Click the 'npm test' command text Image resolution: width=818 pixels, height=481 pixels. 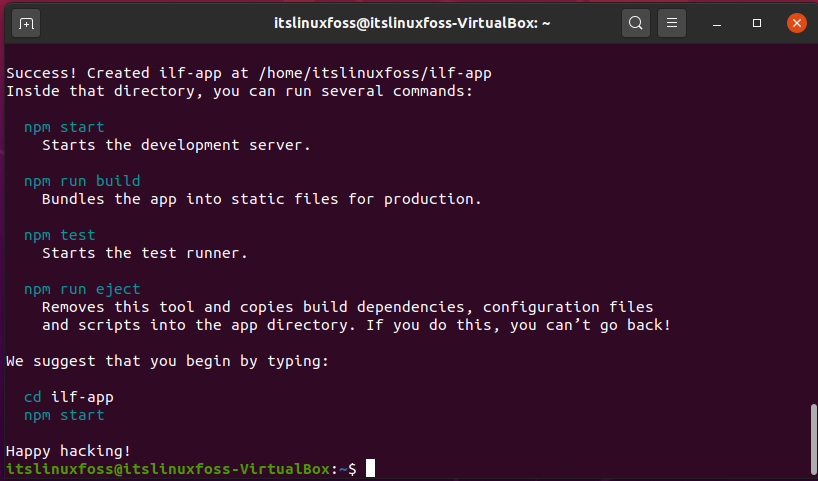click(x=59, y=235)
